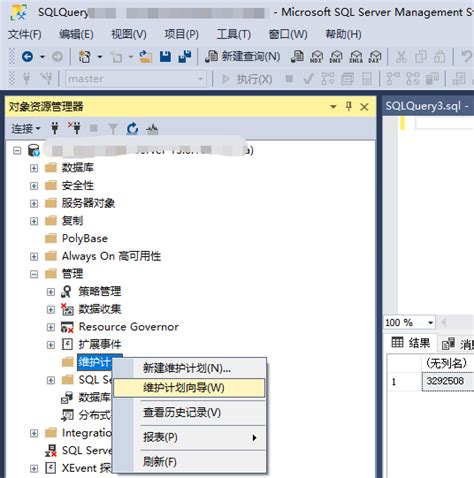This screenshot has width=474, height=478.
Task: Switch to the 结果 results tab
Action: click(411, 343)
